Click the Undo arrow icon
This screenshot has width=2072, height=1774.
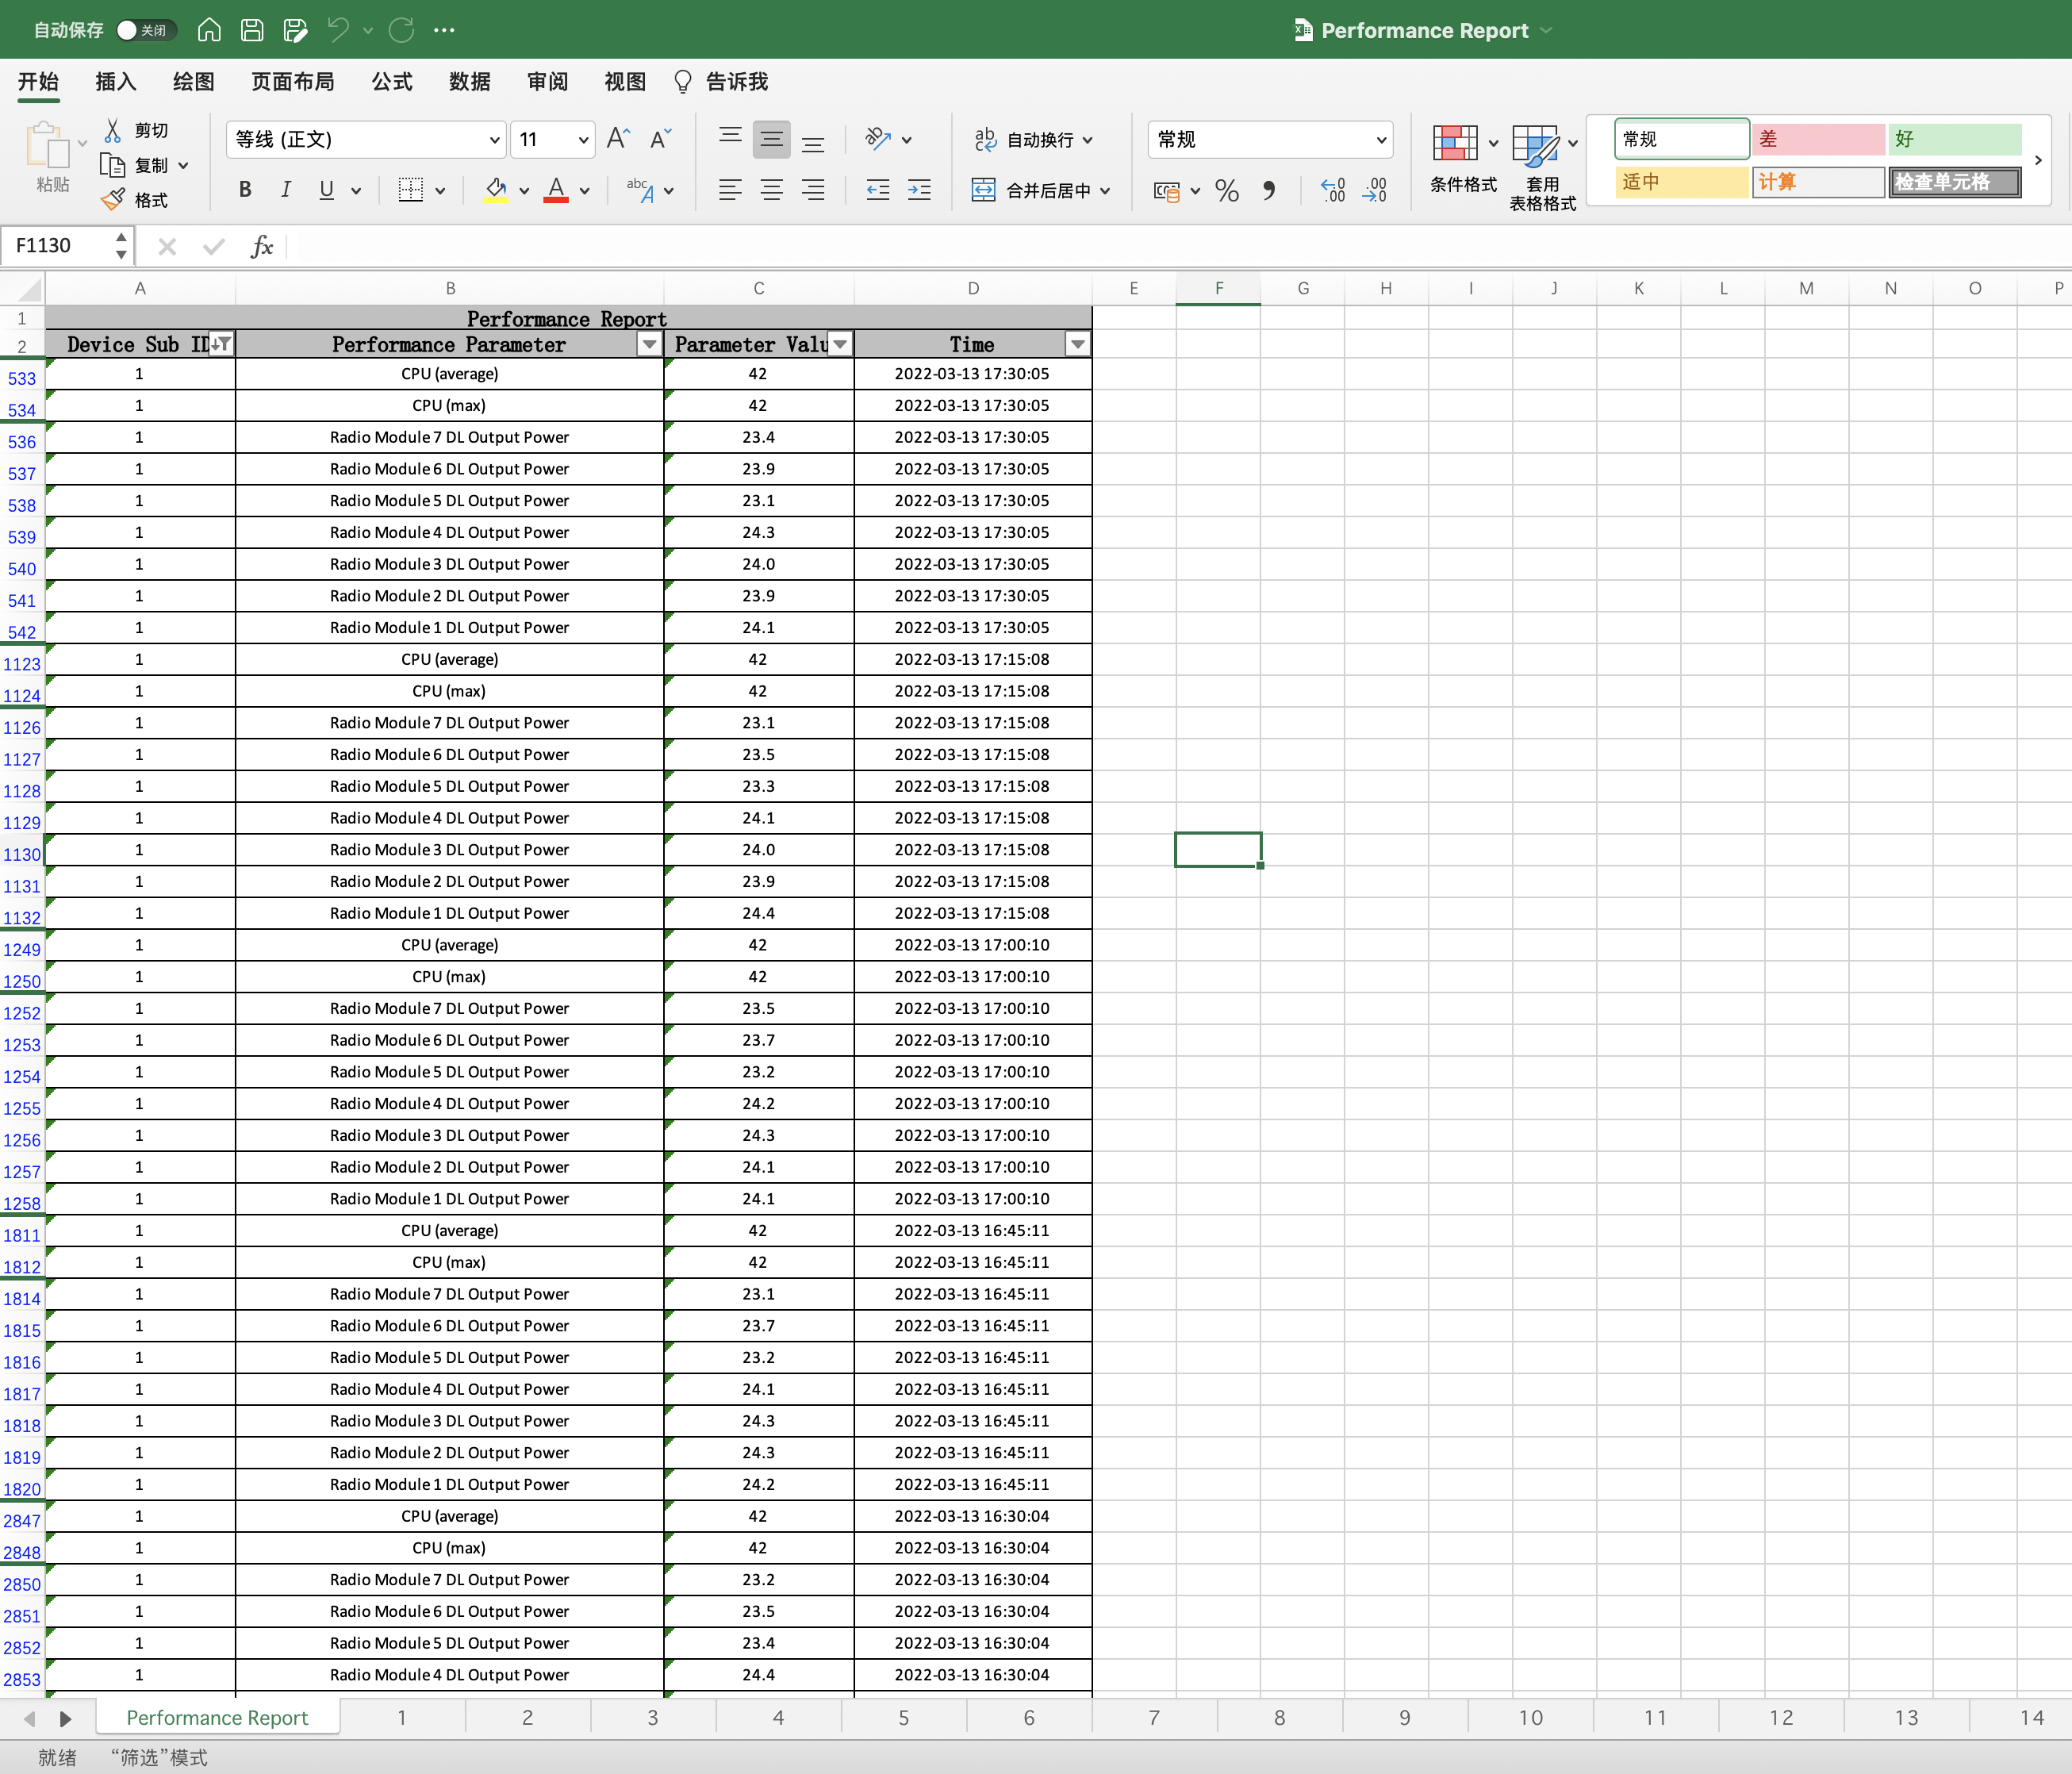(x=338, y=30)
